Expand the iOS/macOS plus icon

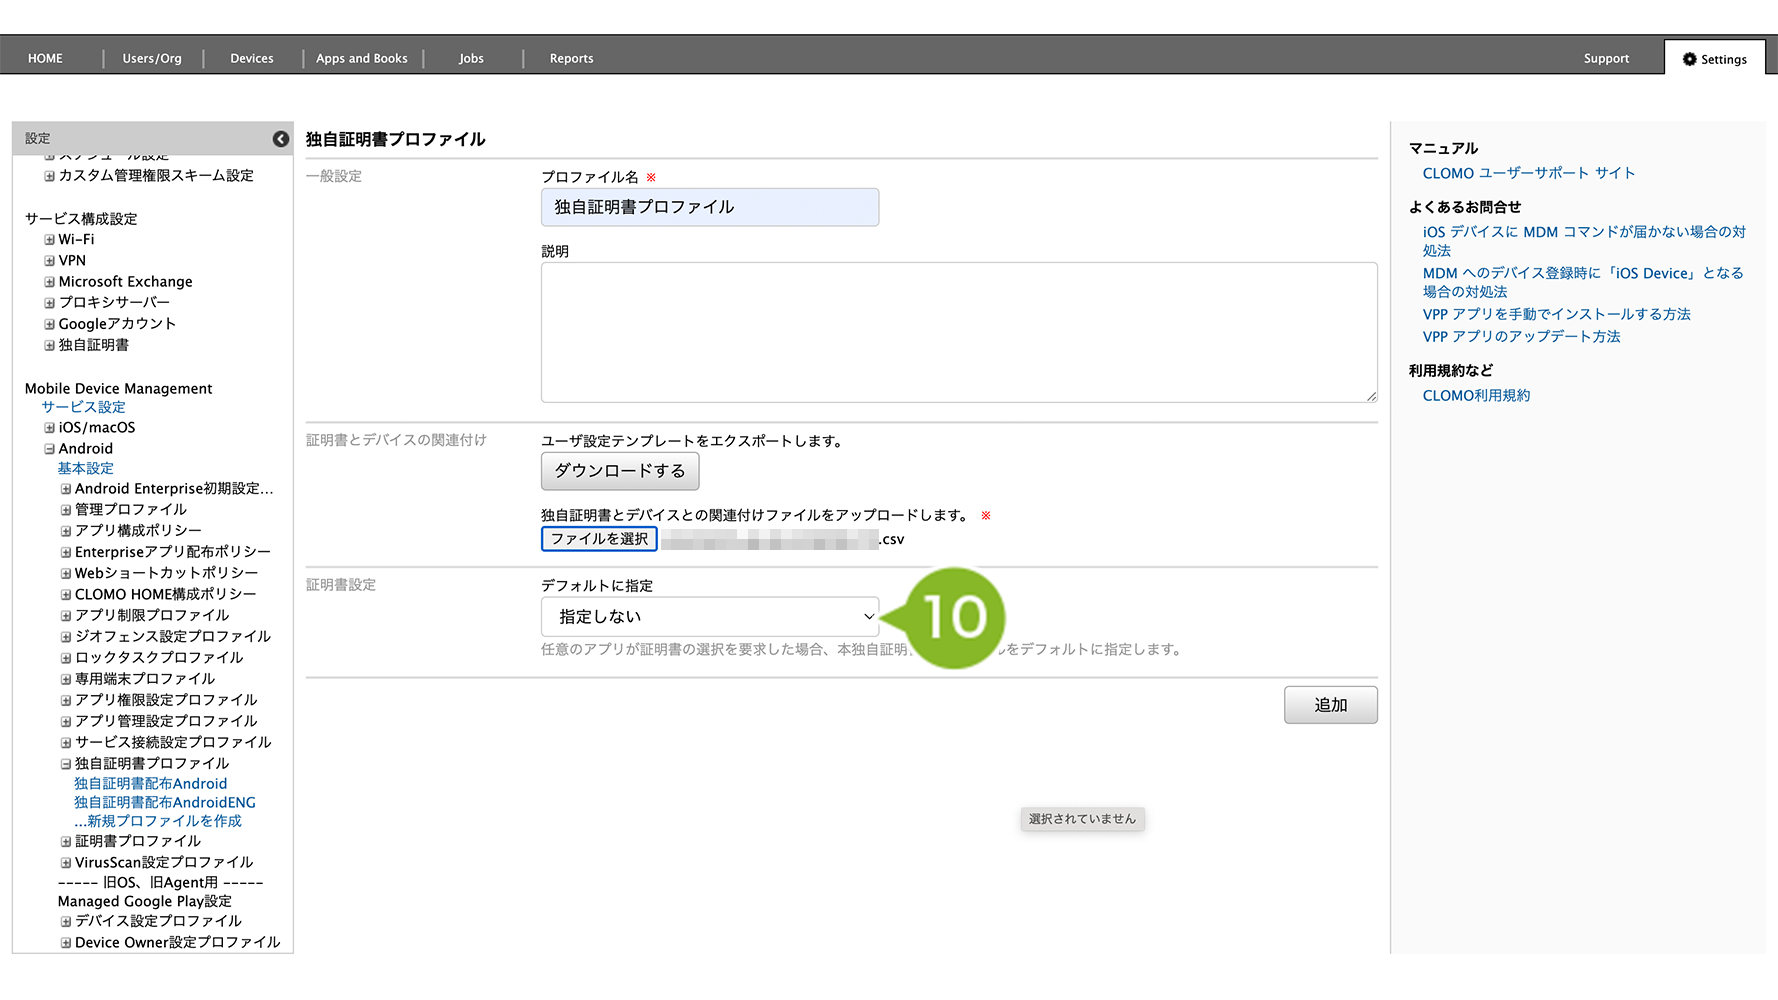tap(49, 428)
